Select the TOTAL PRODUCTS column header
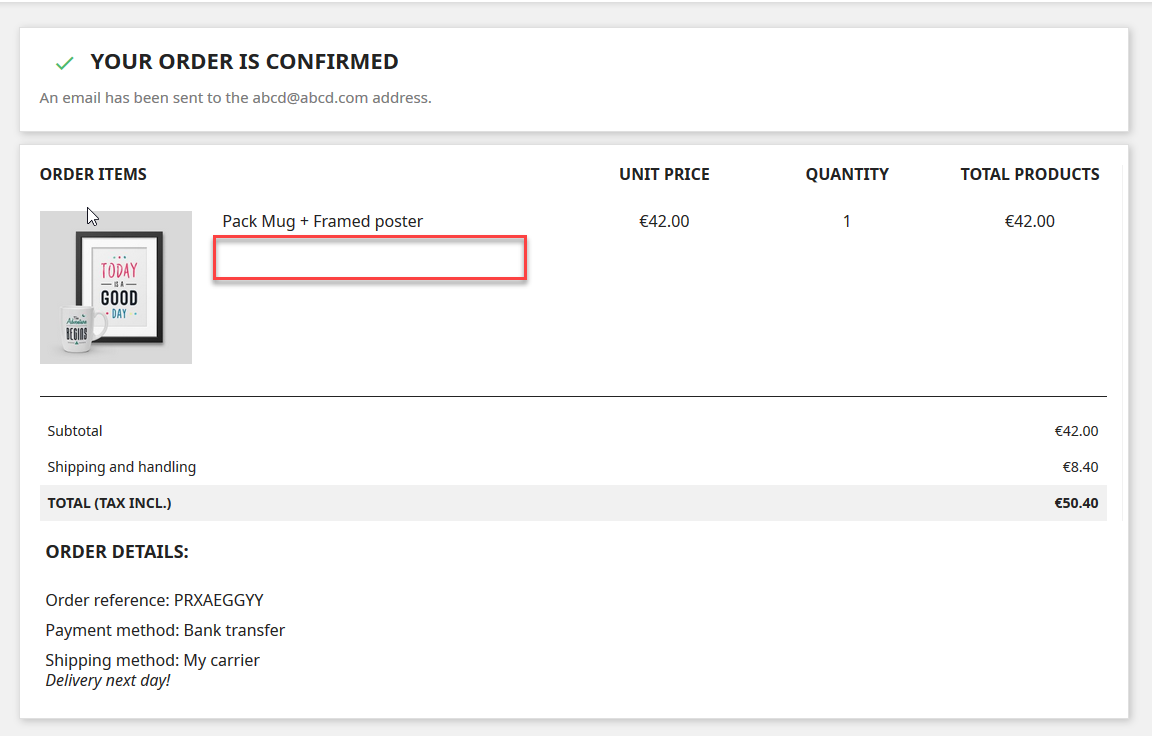The height and width of the screenshot is (736, 1152). click(x=1030, y=174)
